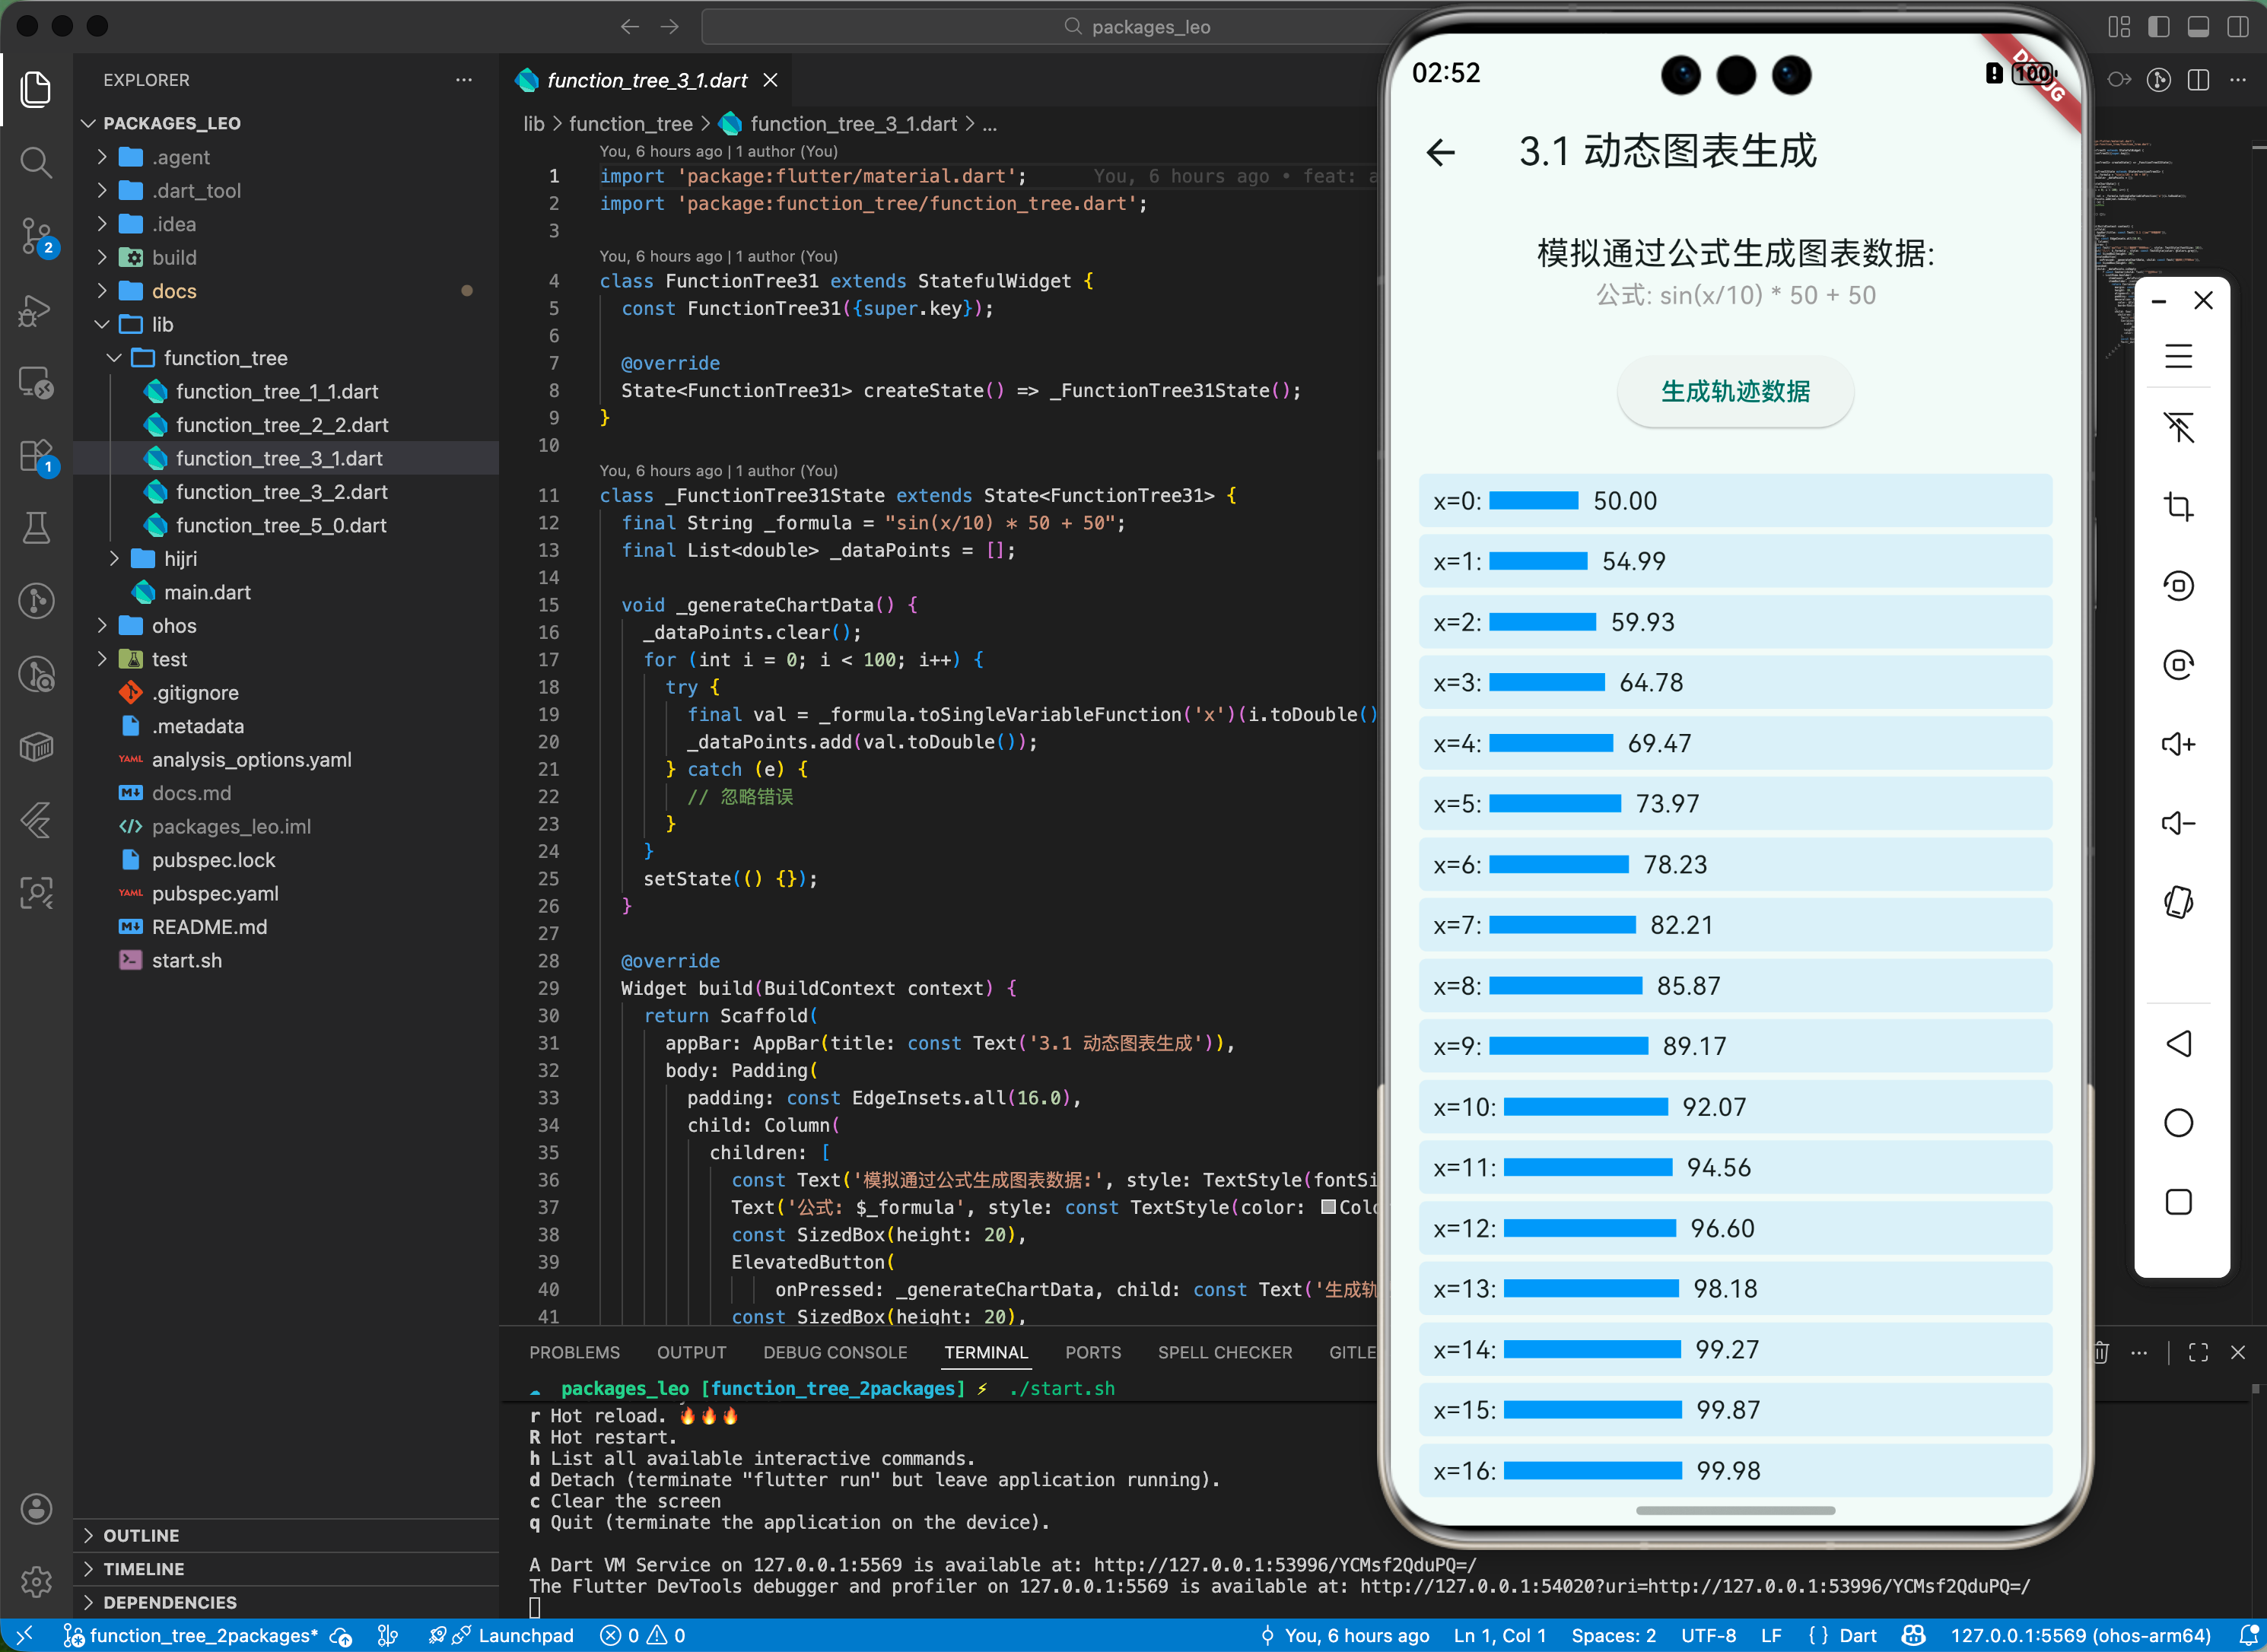
Task: Click the emulator volume up icon
Action: 2178,744
